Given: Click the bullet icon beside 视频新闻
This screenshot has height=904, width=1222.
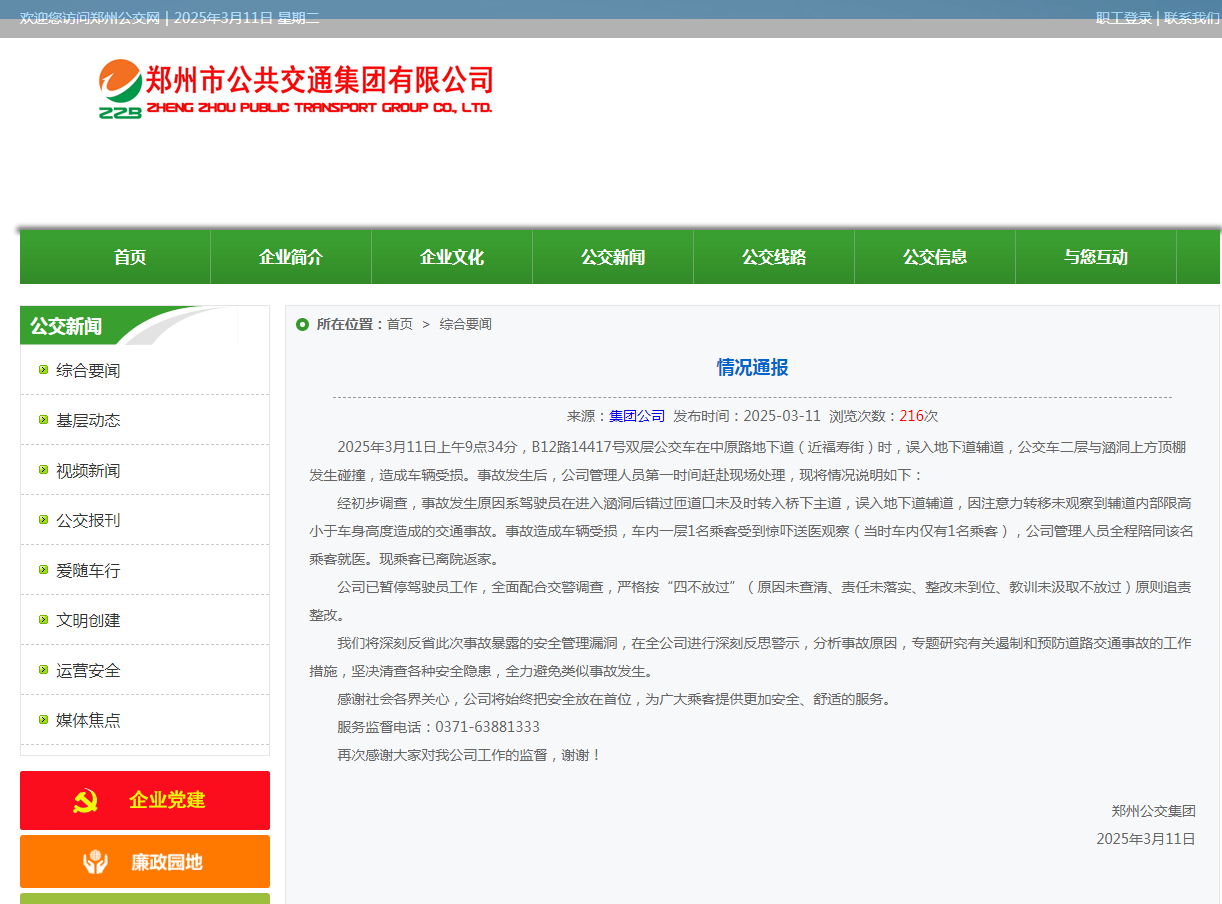Looking at the screenshot, I should (43, 470).
